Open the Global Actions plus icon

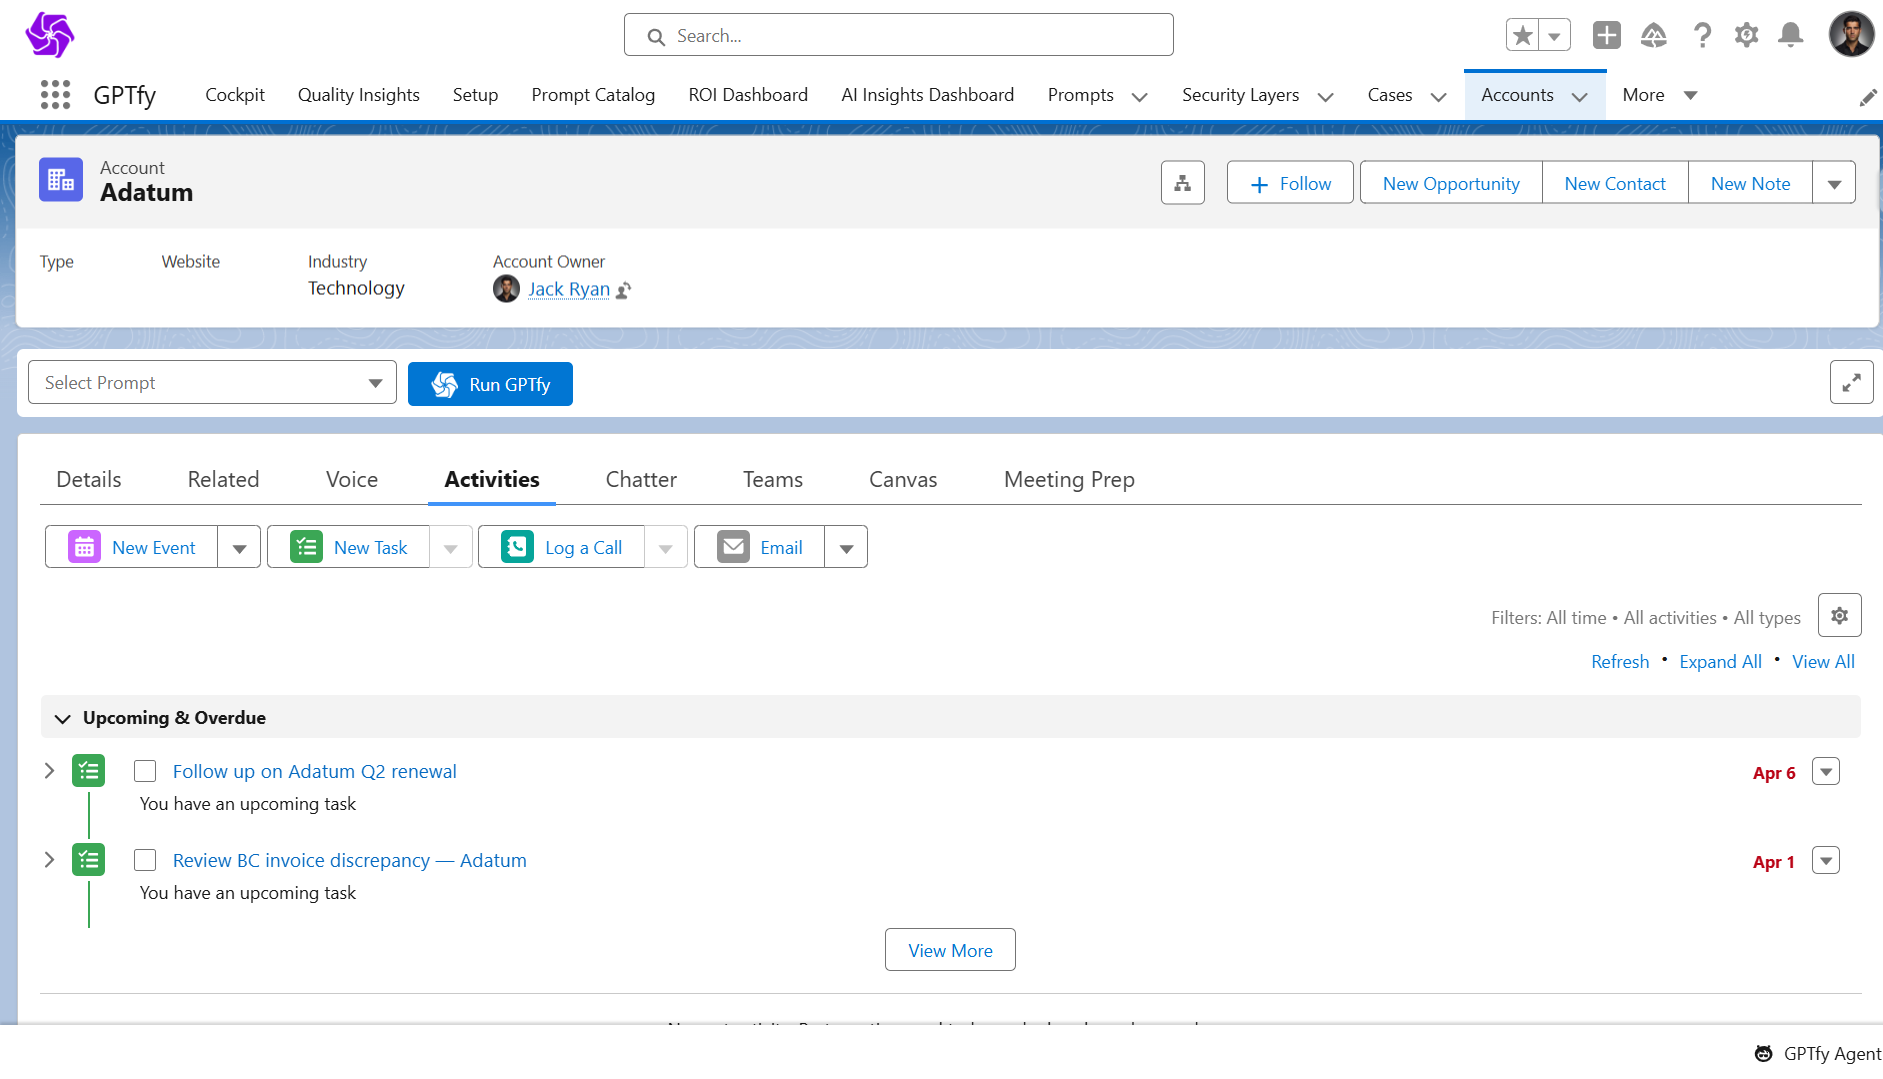(1607, 35)
